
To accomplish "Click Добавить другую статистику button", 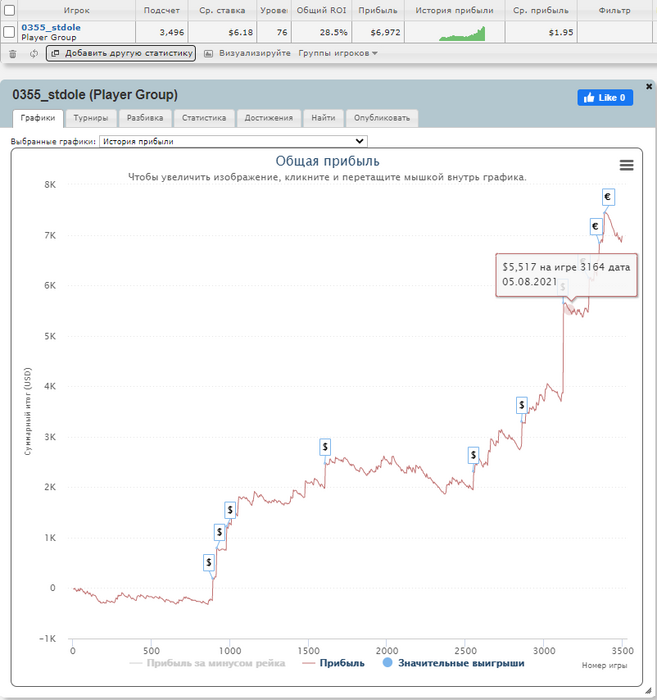I will 121,53.
